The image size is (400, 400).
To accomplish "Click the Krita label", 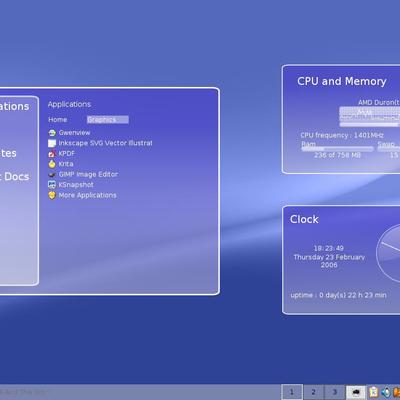I will [66, 164].
